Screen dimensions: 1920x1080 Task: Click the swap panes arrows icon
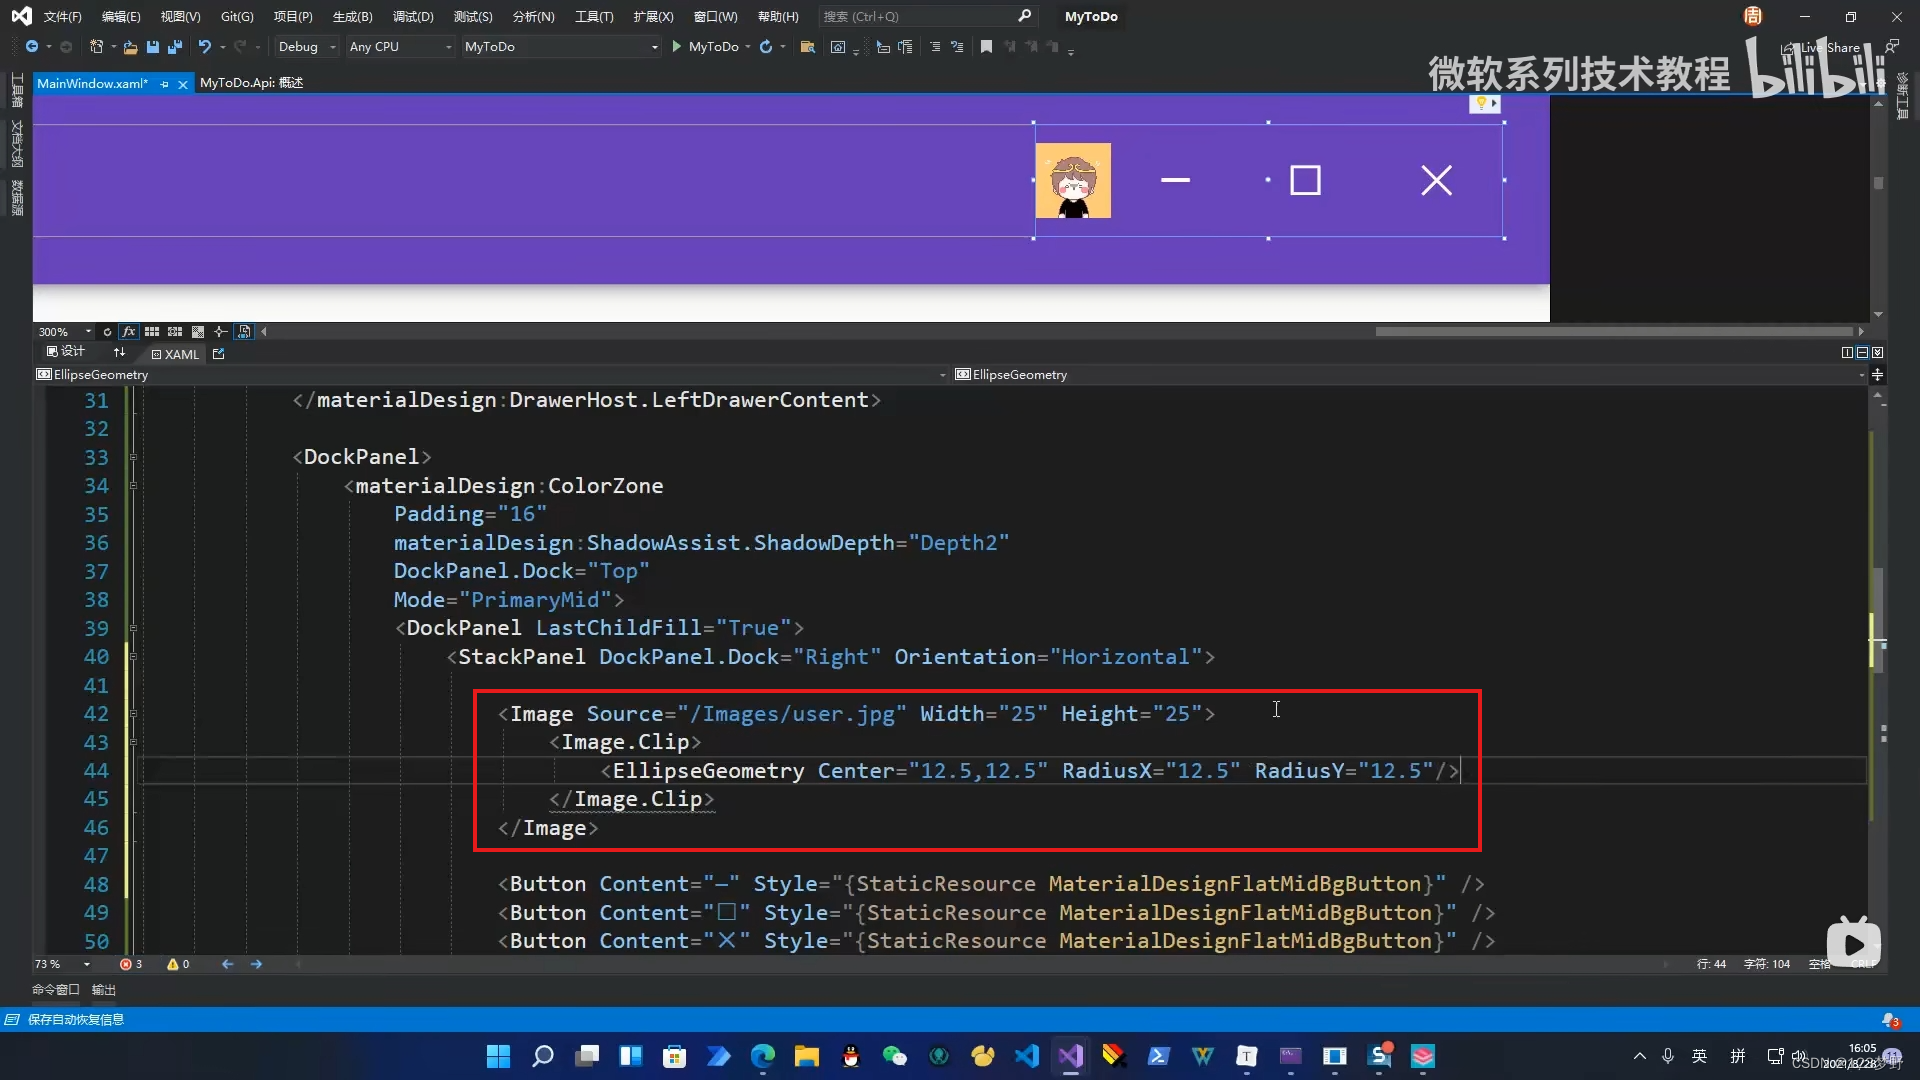pos(120,353)
